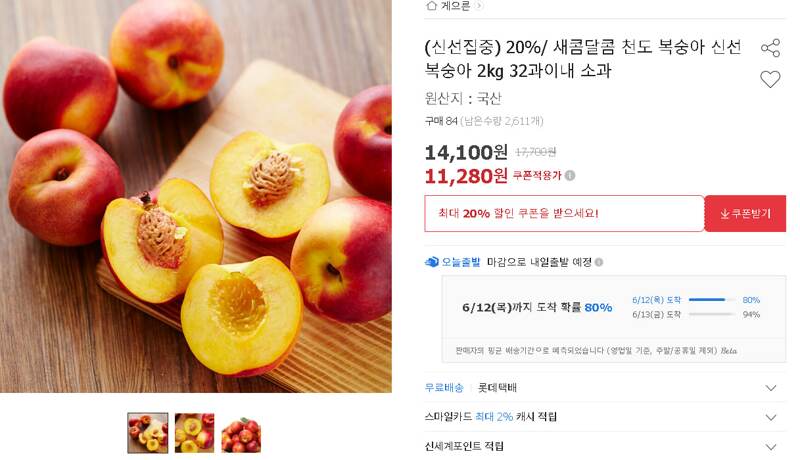Image resolution: width=800 pixels, height=460 pixels.
Task: Expand the 무료배송 롯데택배 row
Action: 605,388
